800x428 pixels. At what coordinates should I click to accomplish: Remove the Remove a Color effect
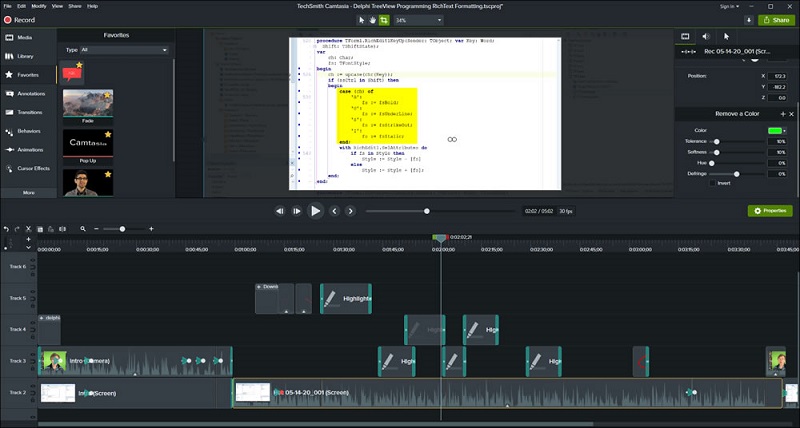tap(792, 114)
